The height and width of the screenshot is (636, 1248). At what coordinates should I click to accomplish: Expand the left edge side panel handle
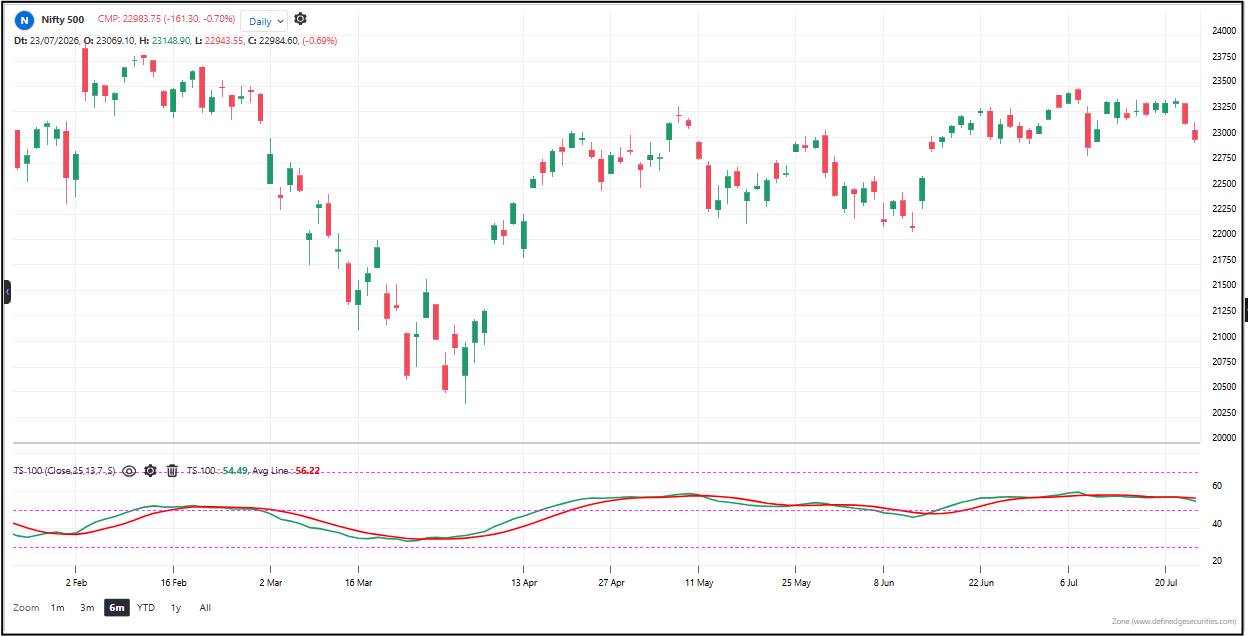[7, 292]
